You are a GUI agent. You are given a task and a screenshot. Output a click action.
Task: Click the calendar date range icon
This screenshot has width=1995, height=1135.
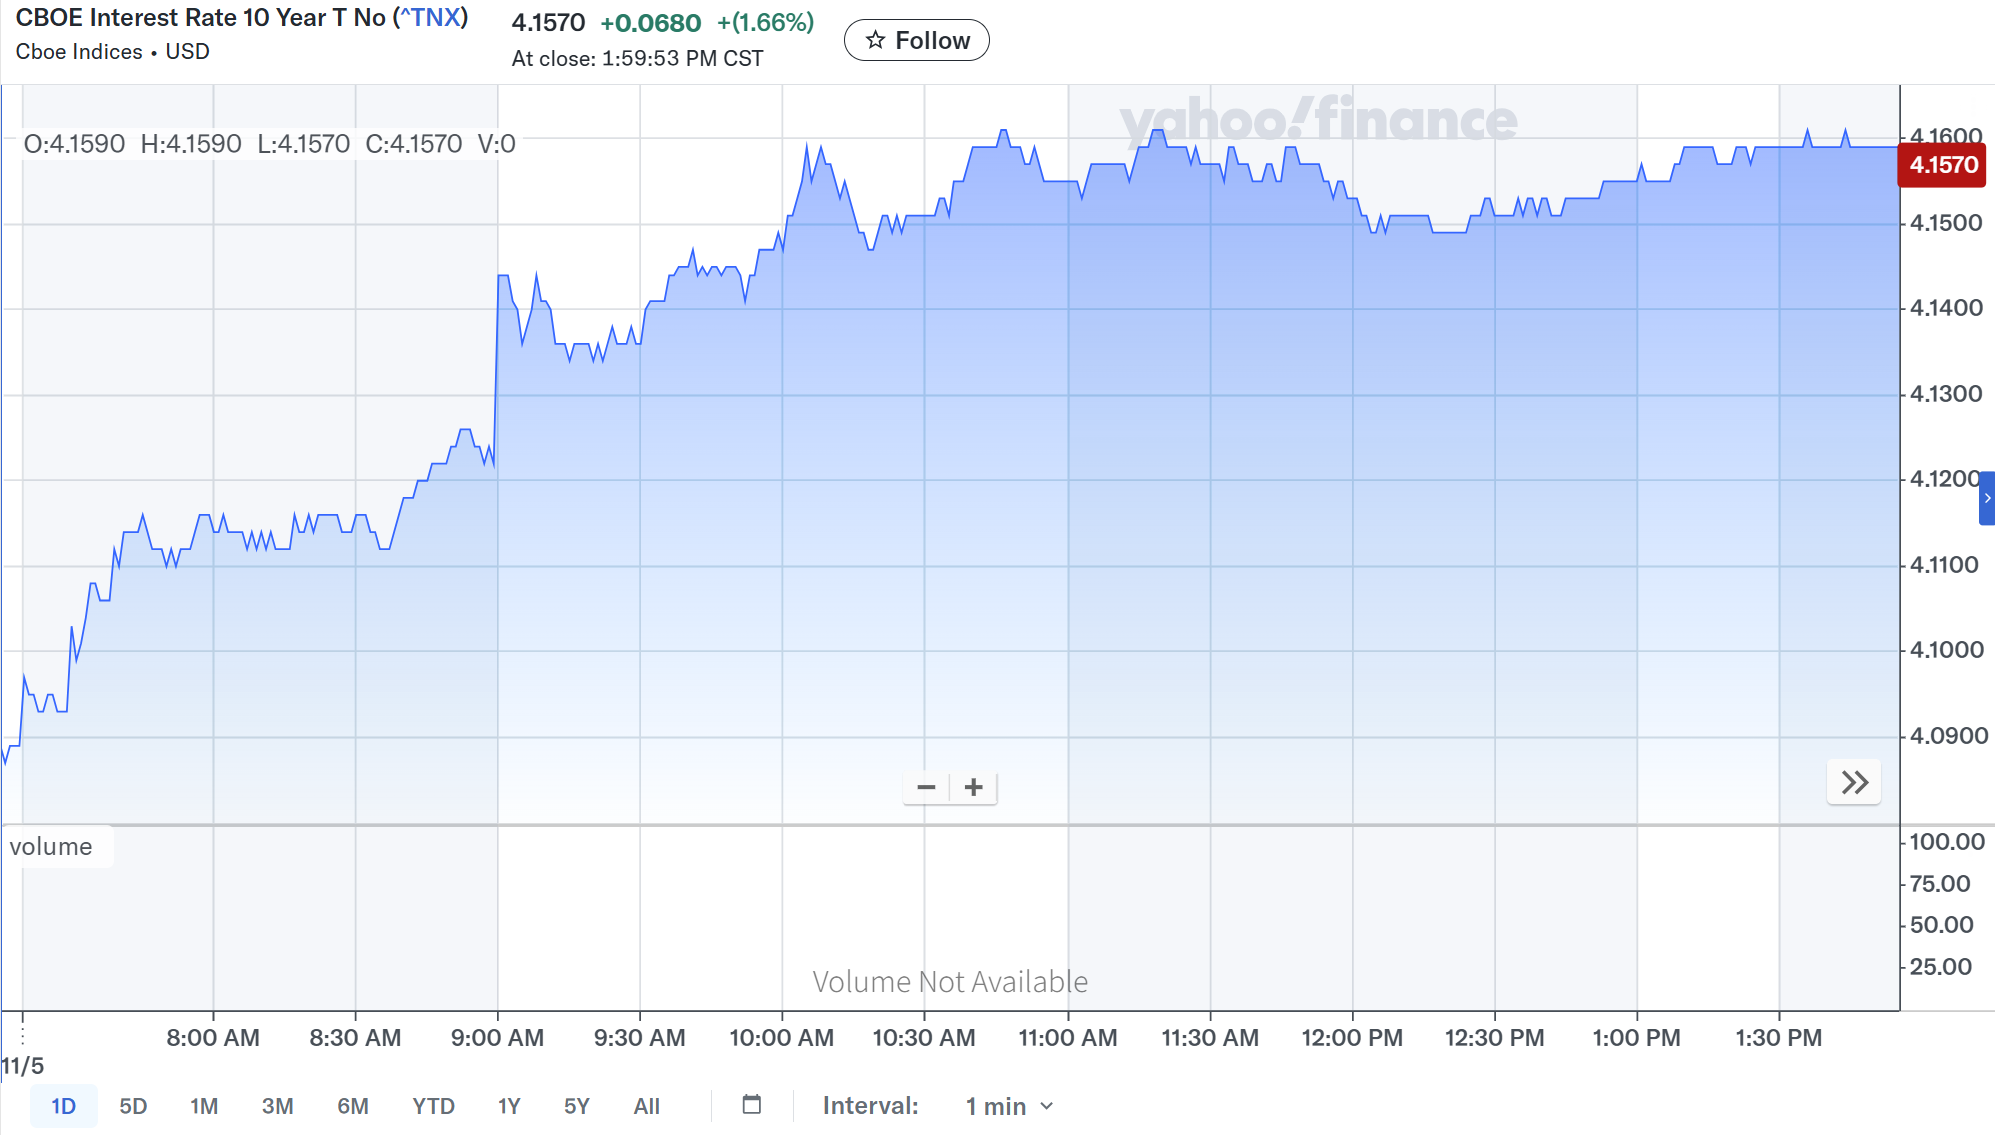(752, 1105)
